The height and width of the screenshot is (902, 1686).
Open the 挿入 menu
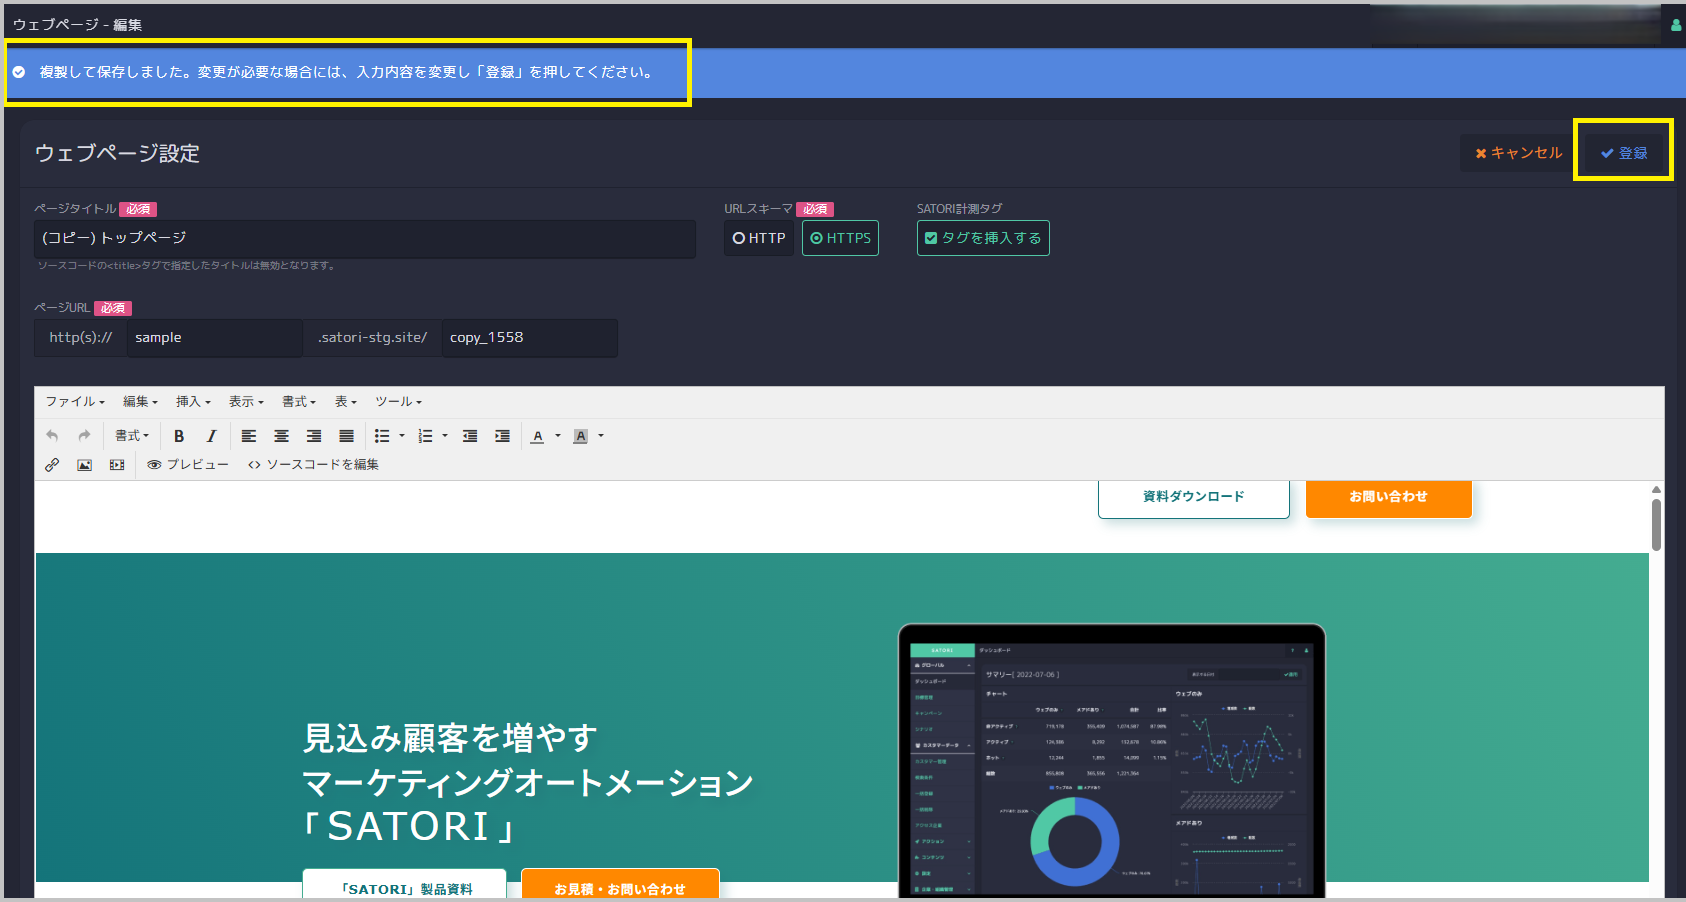coord(193,402)
